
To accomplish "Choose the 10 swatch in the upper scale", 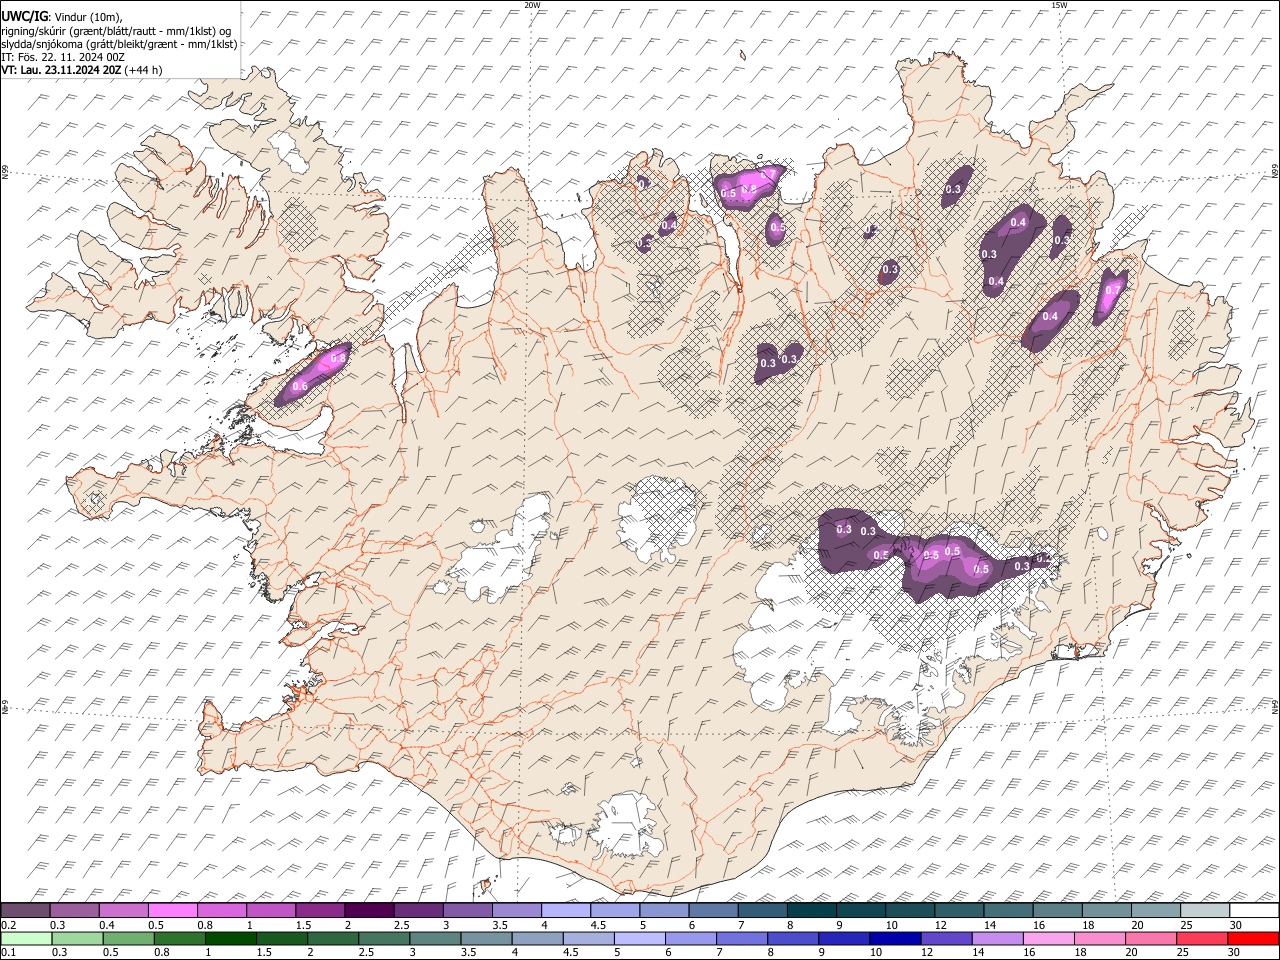I will click(908, 910).
